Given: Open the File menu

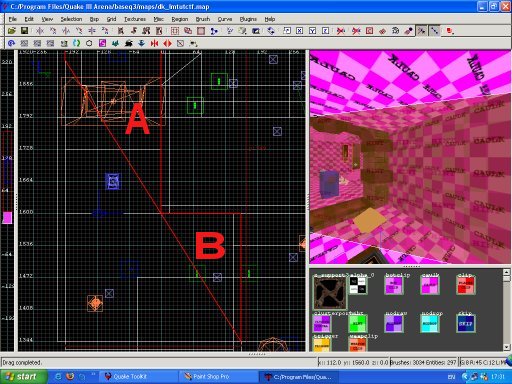Looking at the screenshot, I should (13, 19).
